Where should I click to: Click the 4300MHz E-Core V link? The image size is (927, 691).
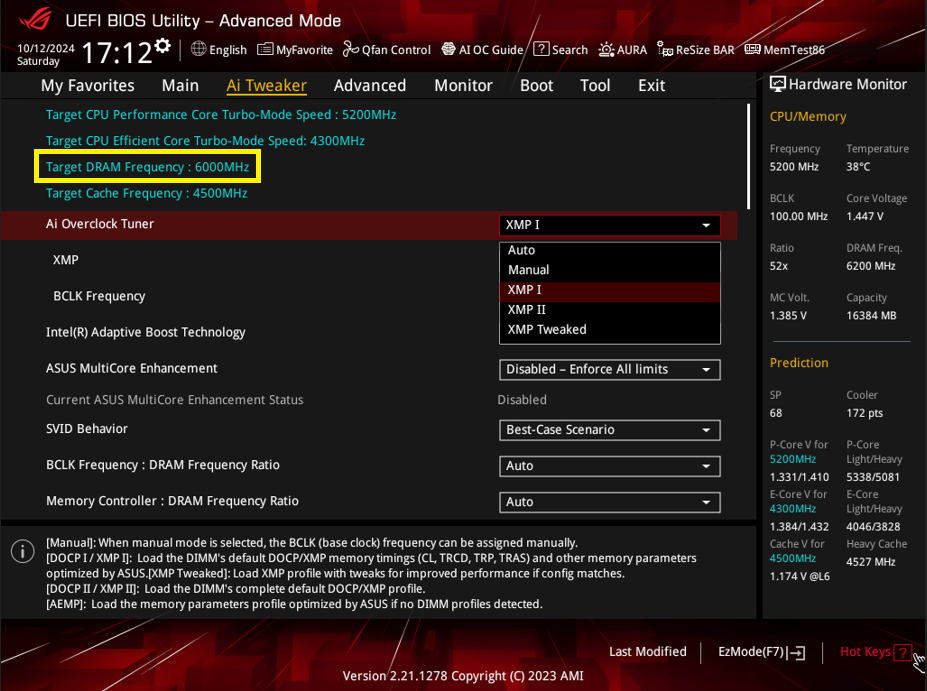click(793, 509)
